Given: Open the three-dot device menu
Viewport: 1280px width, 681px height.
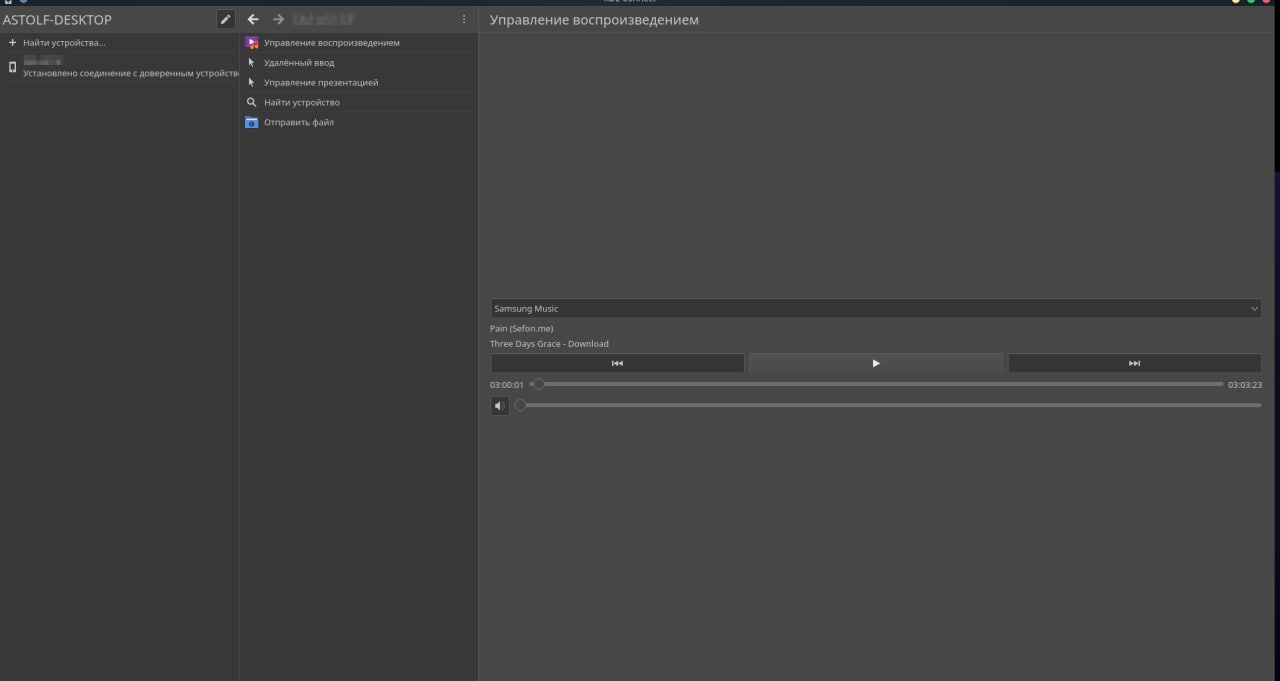Looking at the screenshot, I should (464, 19).
